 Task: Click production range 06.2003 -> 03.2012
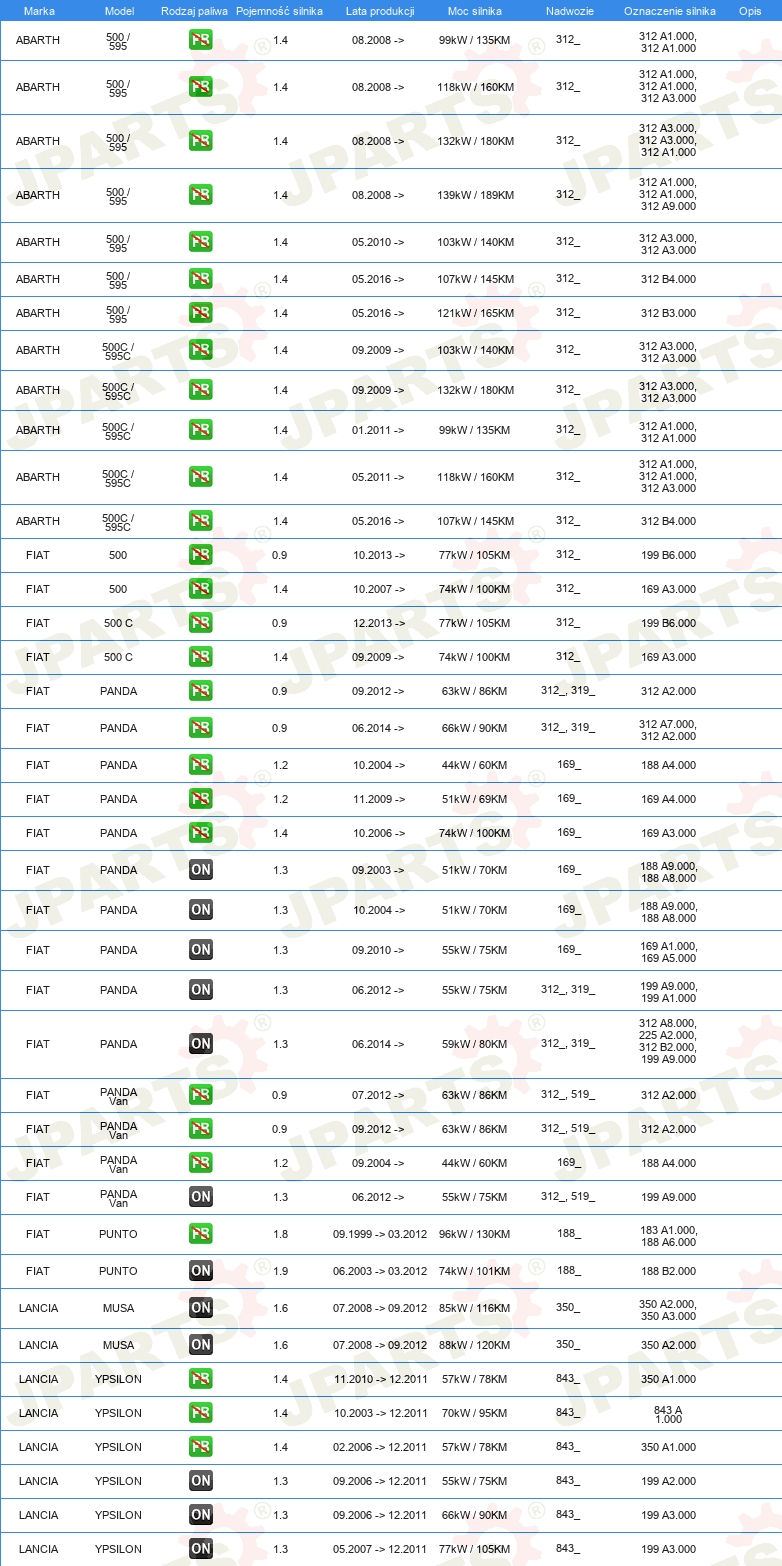(x=380, y=1271)
